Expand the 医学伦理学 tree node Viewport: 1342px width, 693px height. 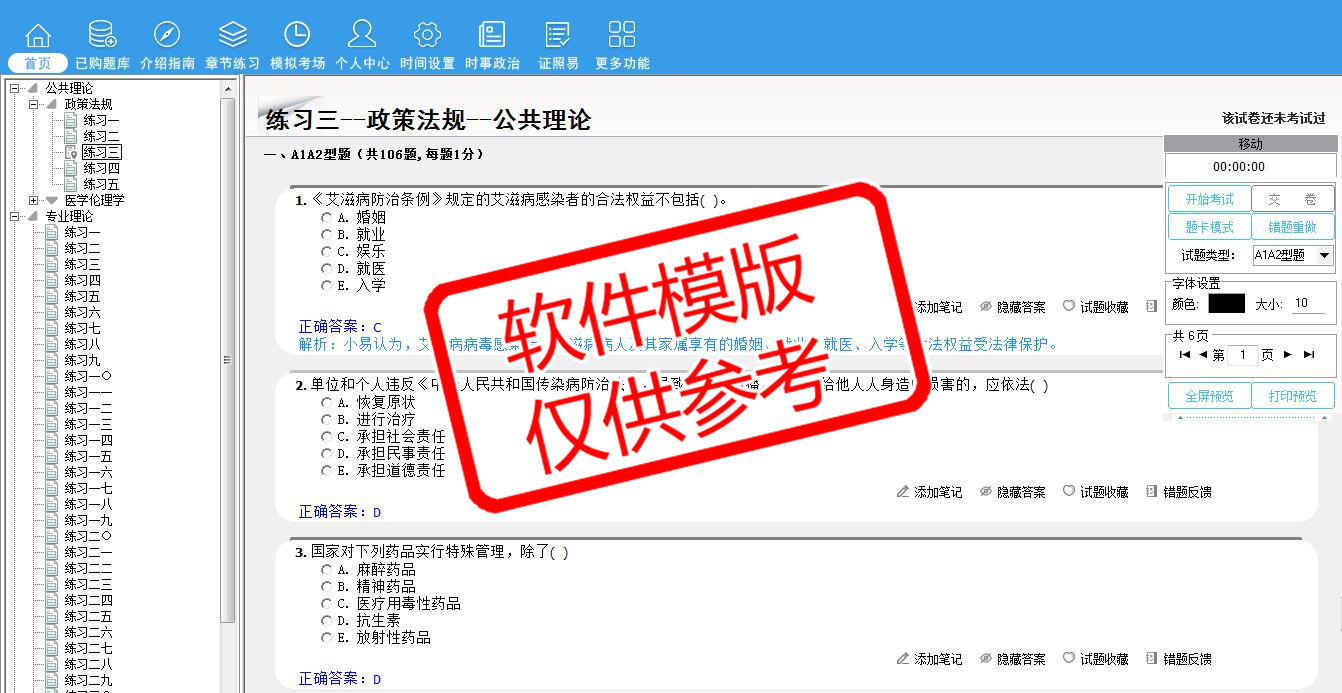(x=34, y=200)
